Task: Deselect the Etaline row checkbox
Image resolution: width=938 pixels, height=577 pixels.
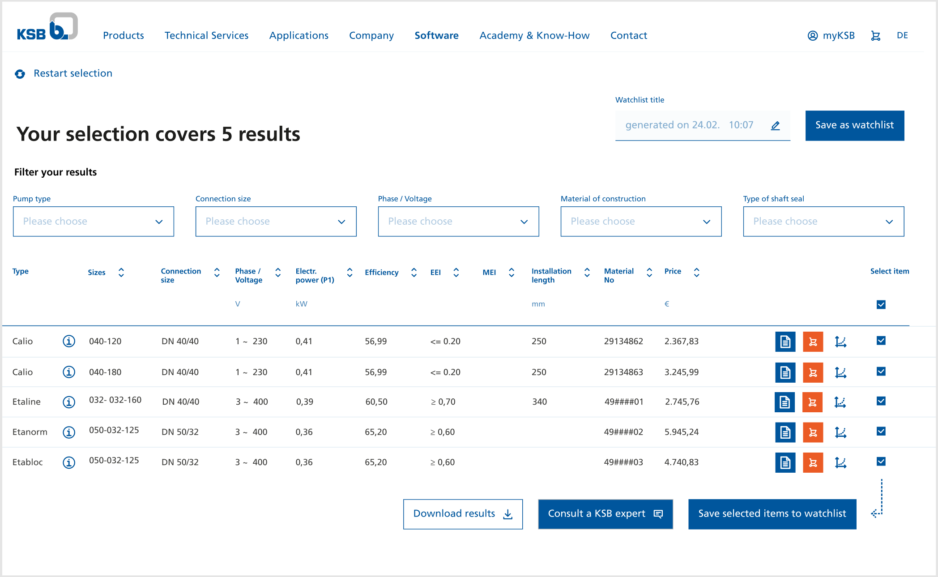Action: pyautogui.click(x=881, y=401)
